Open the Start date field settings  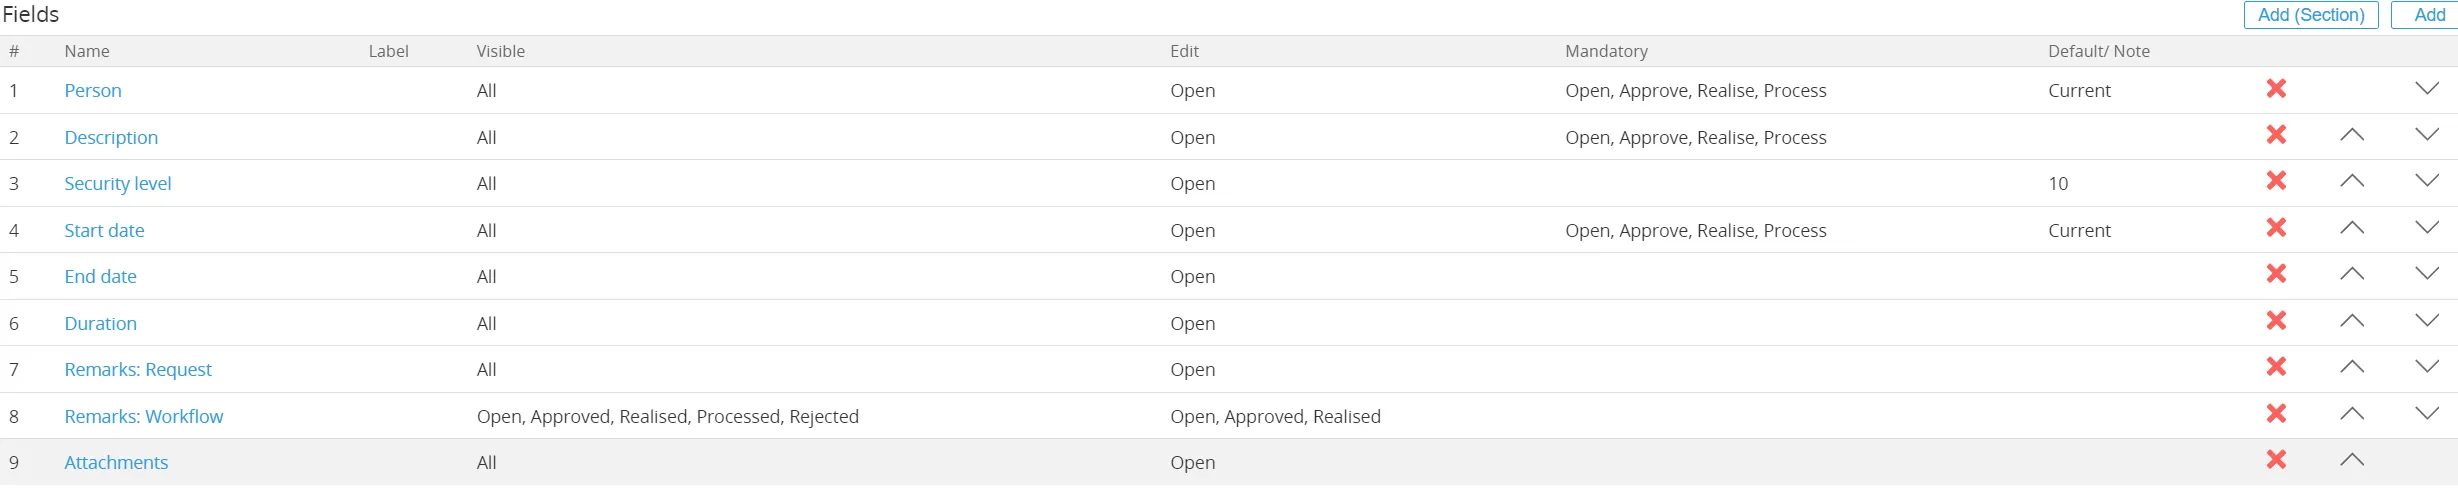pyautogui.click(x=104, y=231)
